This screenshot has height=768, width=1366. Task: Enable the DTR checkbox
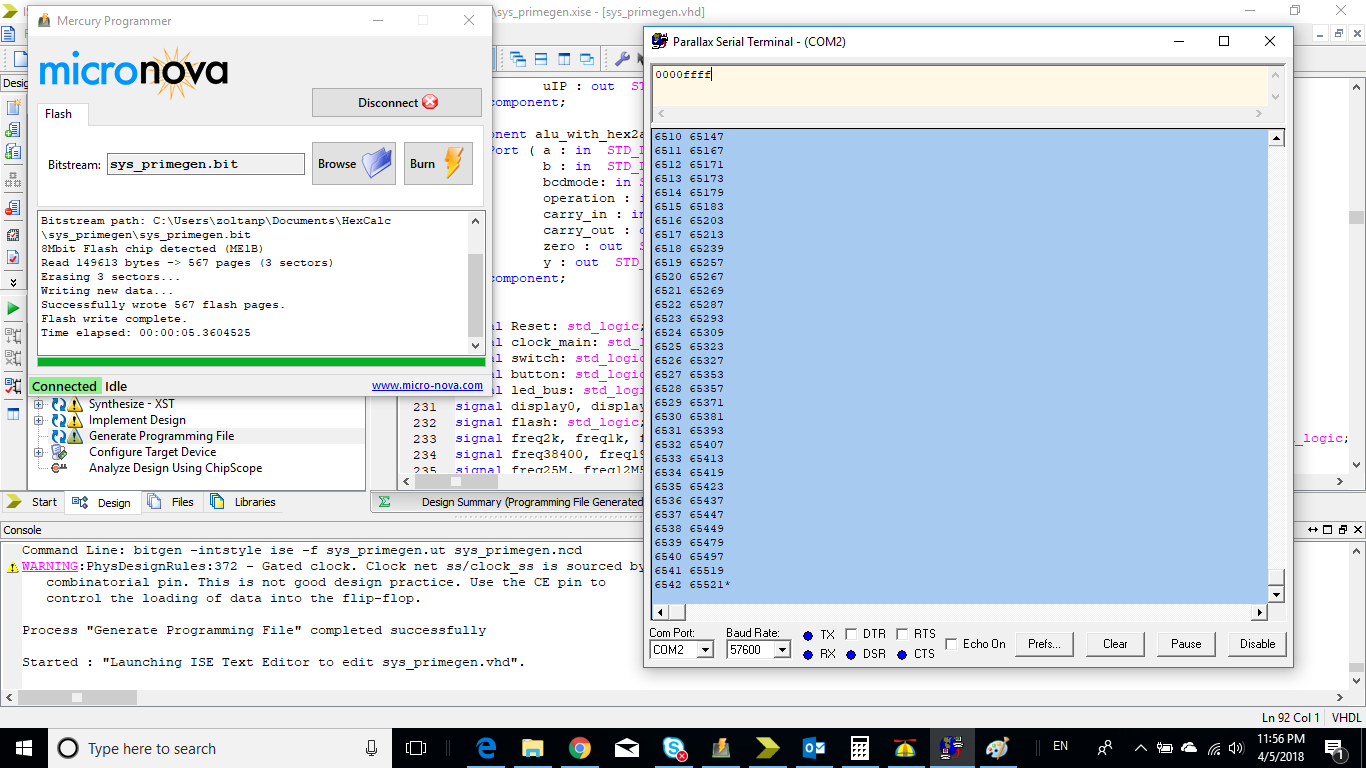[851, 634]
